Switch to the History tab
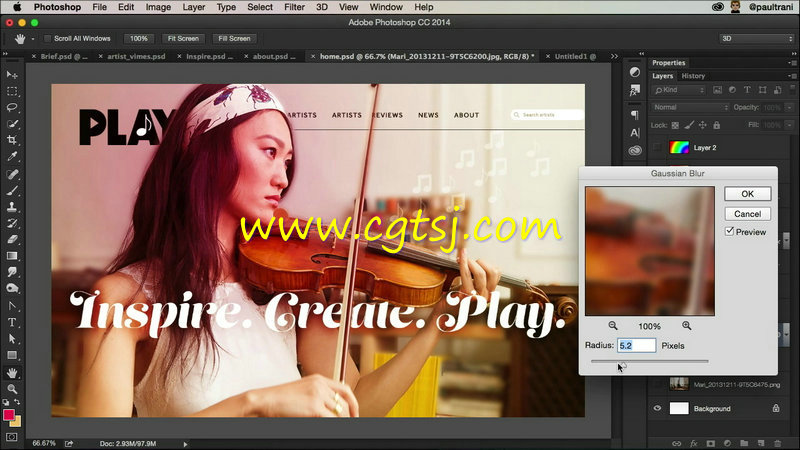 pyautogui.click(x=693, y=76)
